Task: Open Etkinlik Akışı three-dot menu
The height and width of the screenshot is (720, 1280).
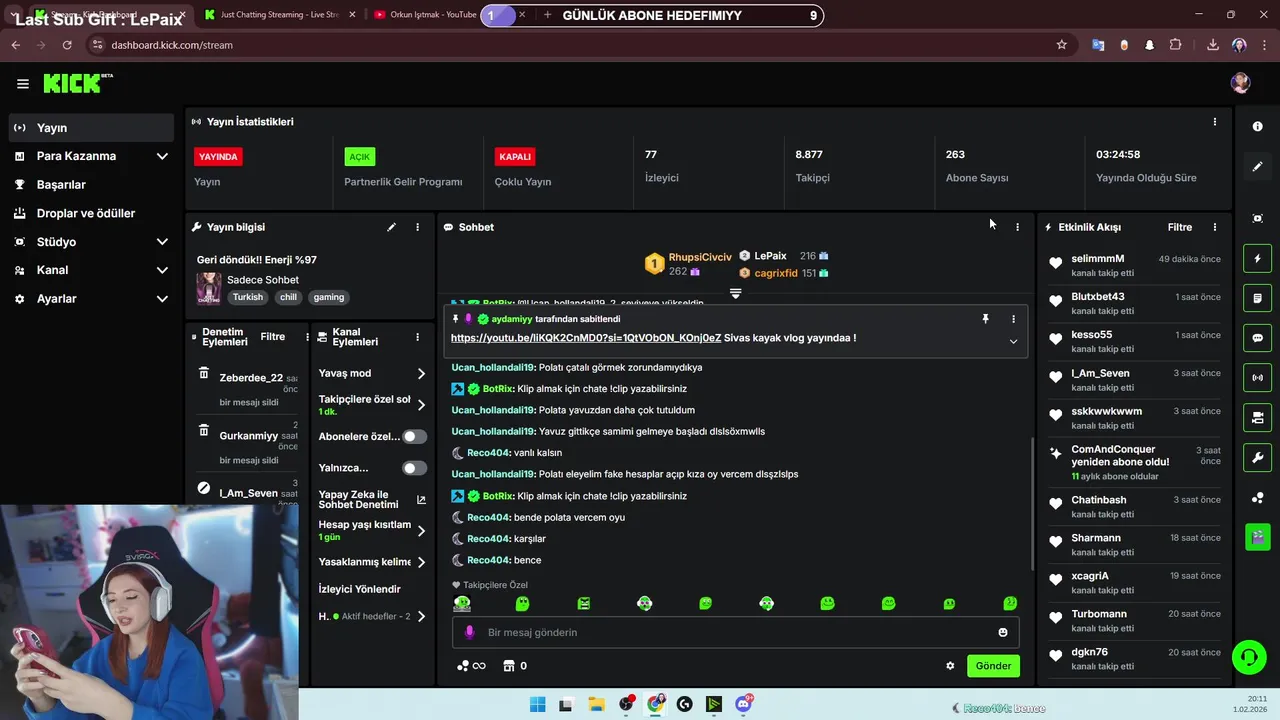Action: pos(1215,227)
